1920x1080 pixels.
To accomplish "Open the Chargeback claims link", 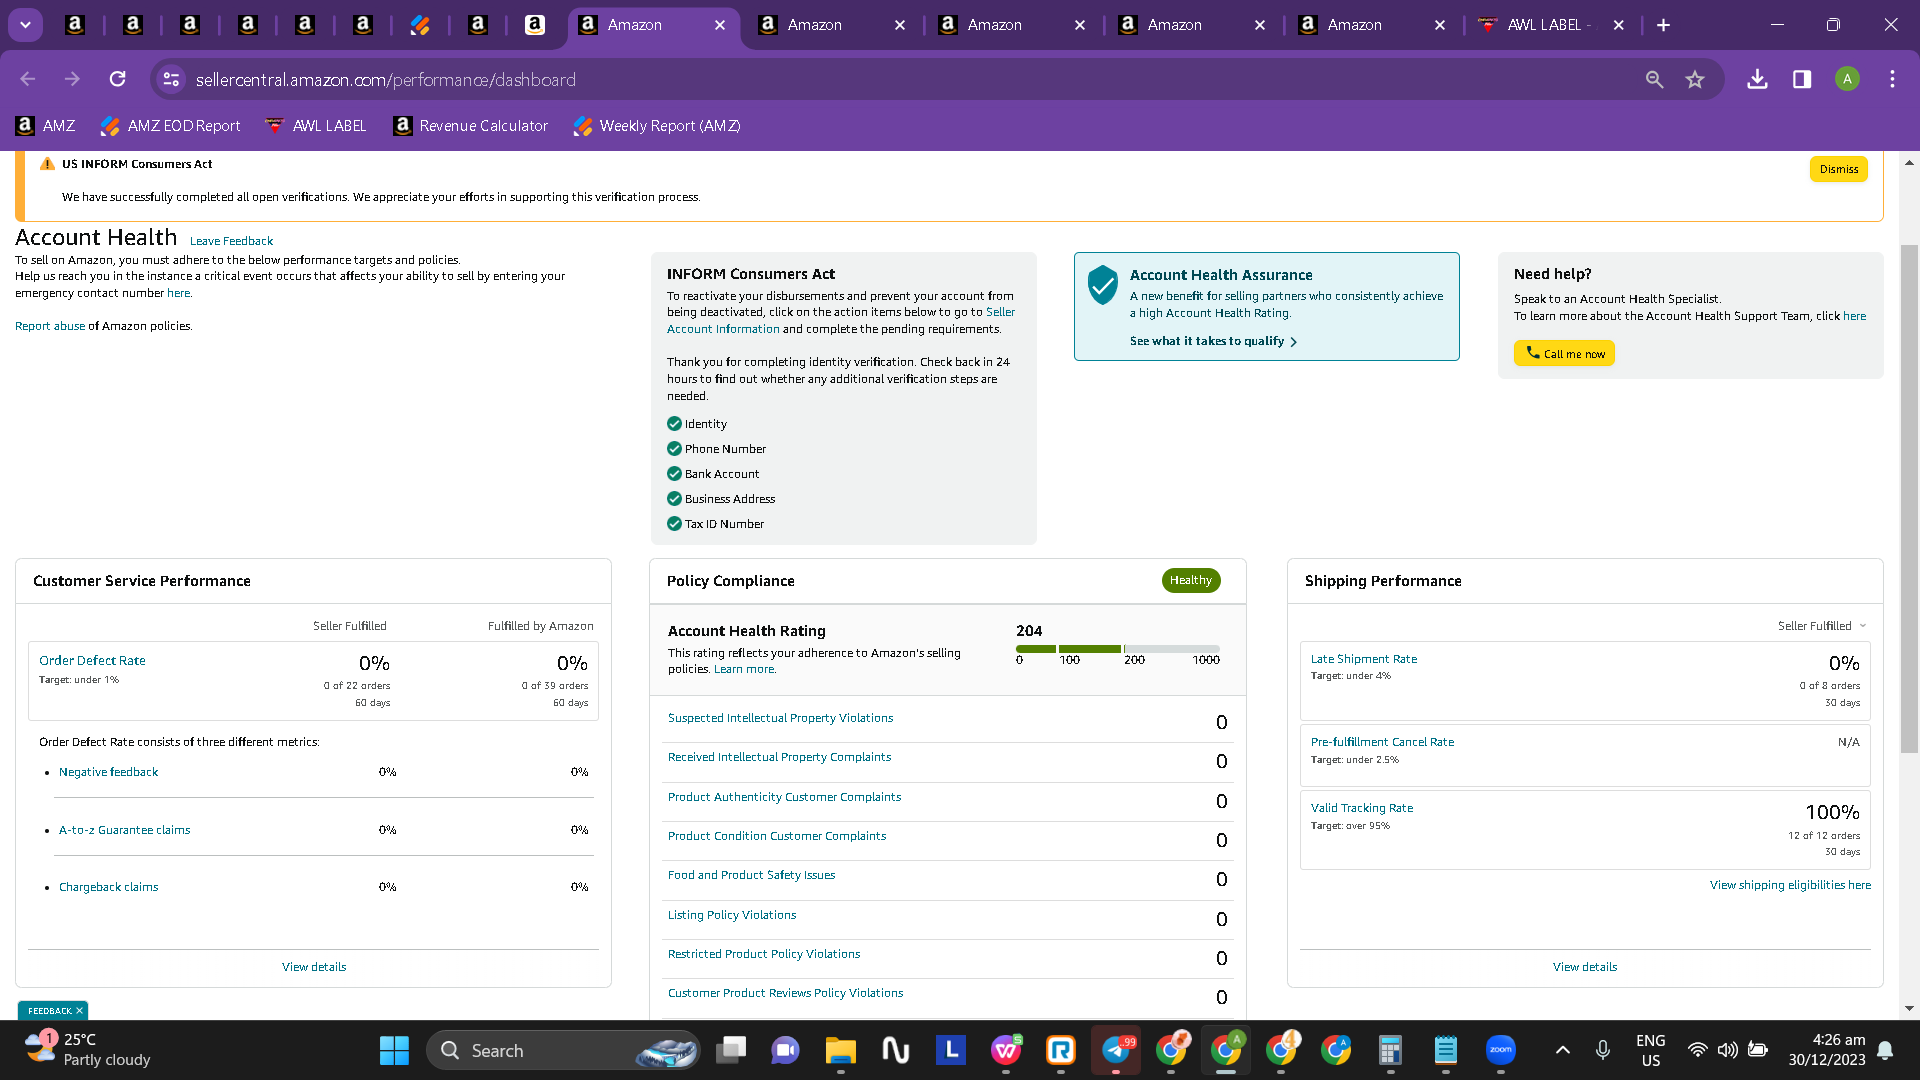I will tap(108, 887).
